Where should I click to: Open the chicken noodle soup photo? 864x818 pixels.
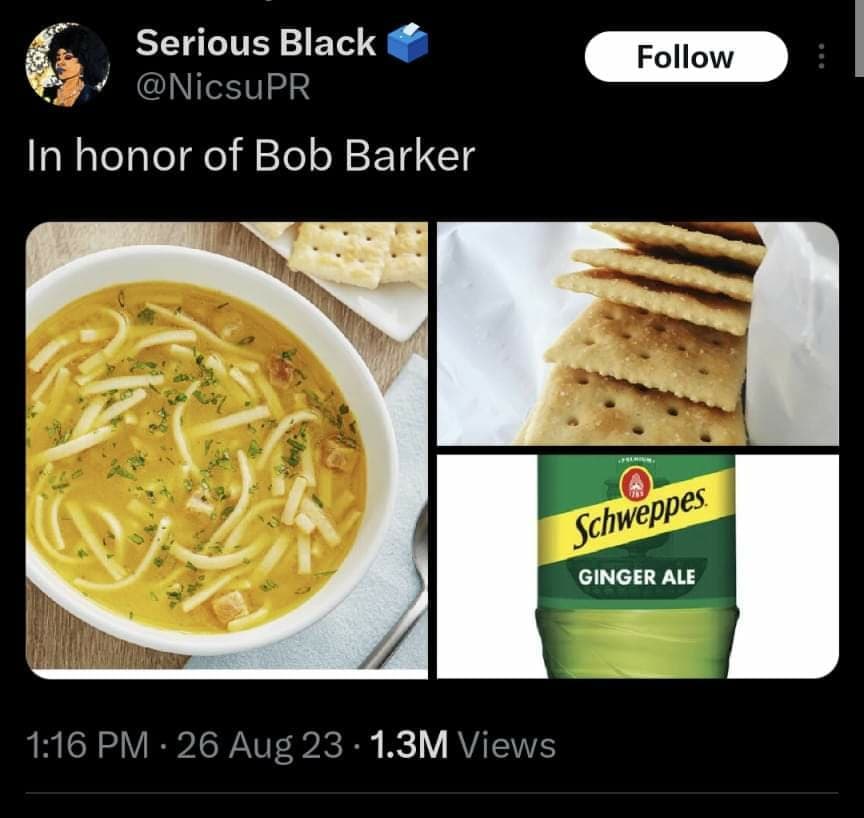[x=226, y=450]
